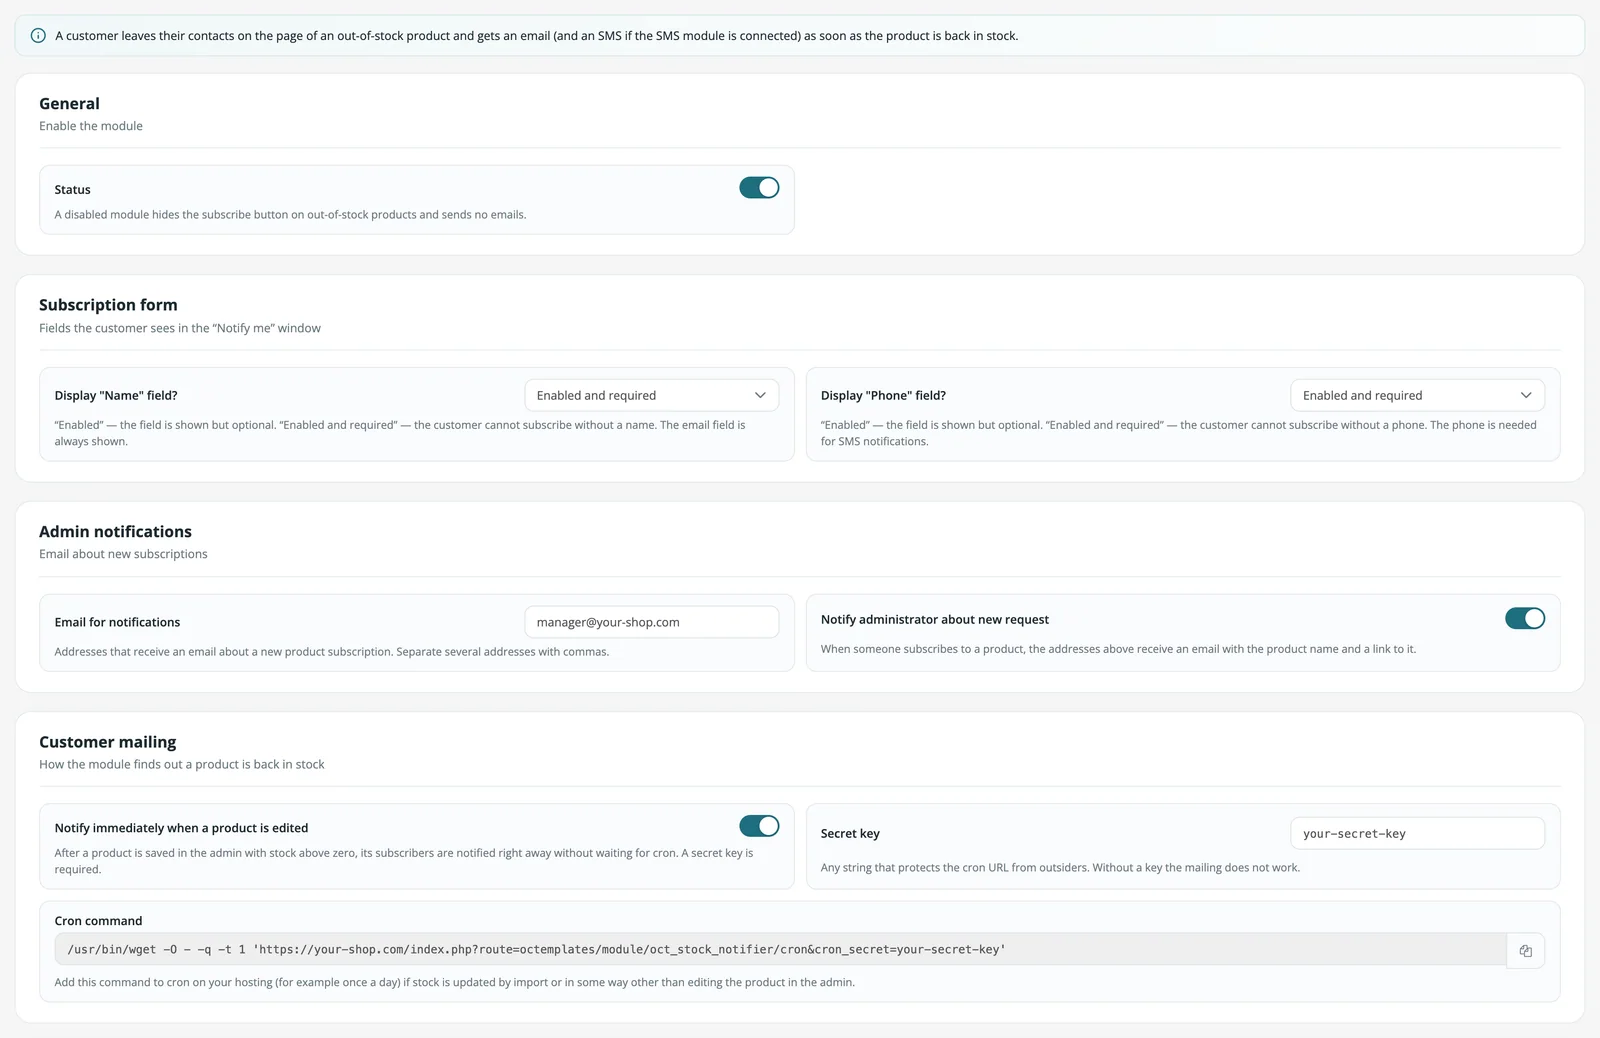Click "Add this command to cron" hint text
This screenshot has width=1600, height=1038.
click(x=454, y=982)
